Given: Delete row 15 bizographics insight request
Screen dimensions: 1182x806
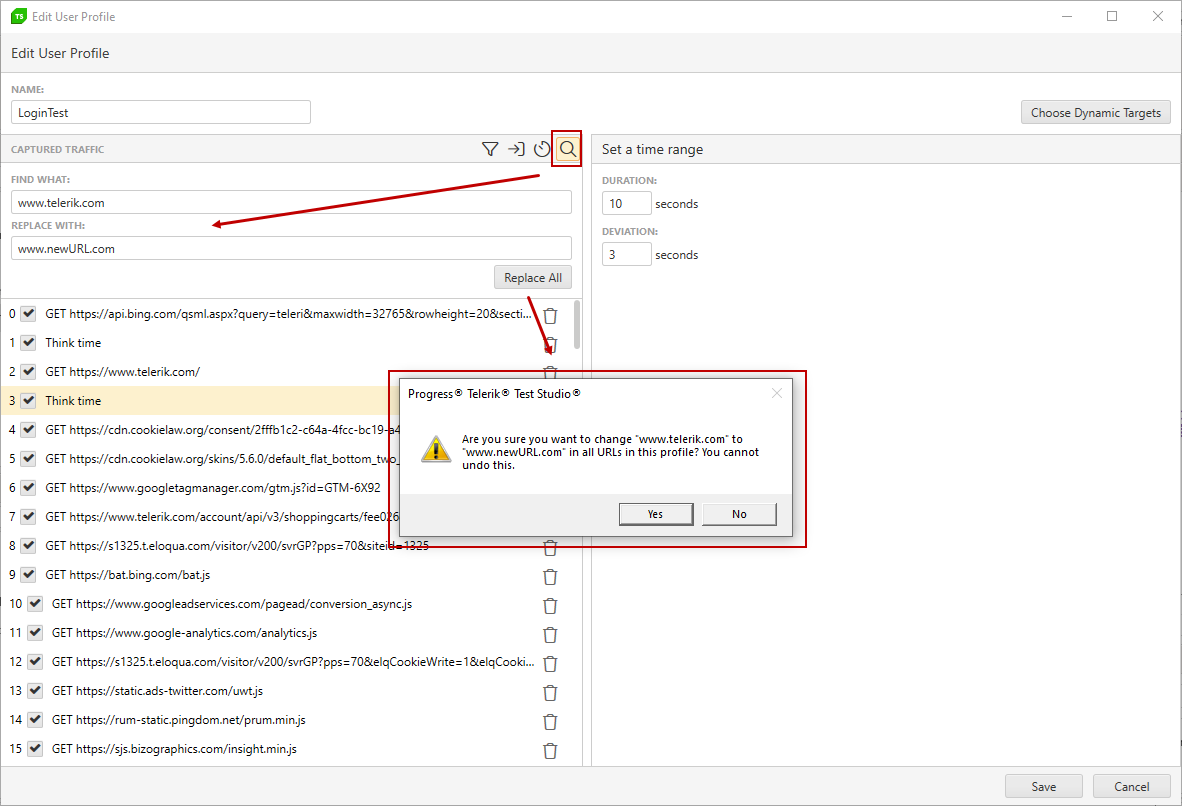Looking at the screenshot, I should [550, 751].
